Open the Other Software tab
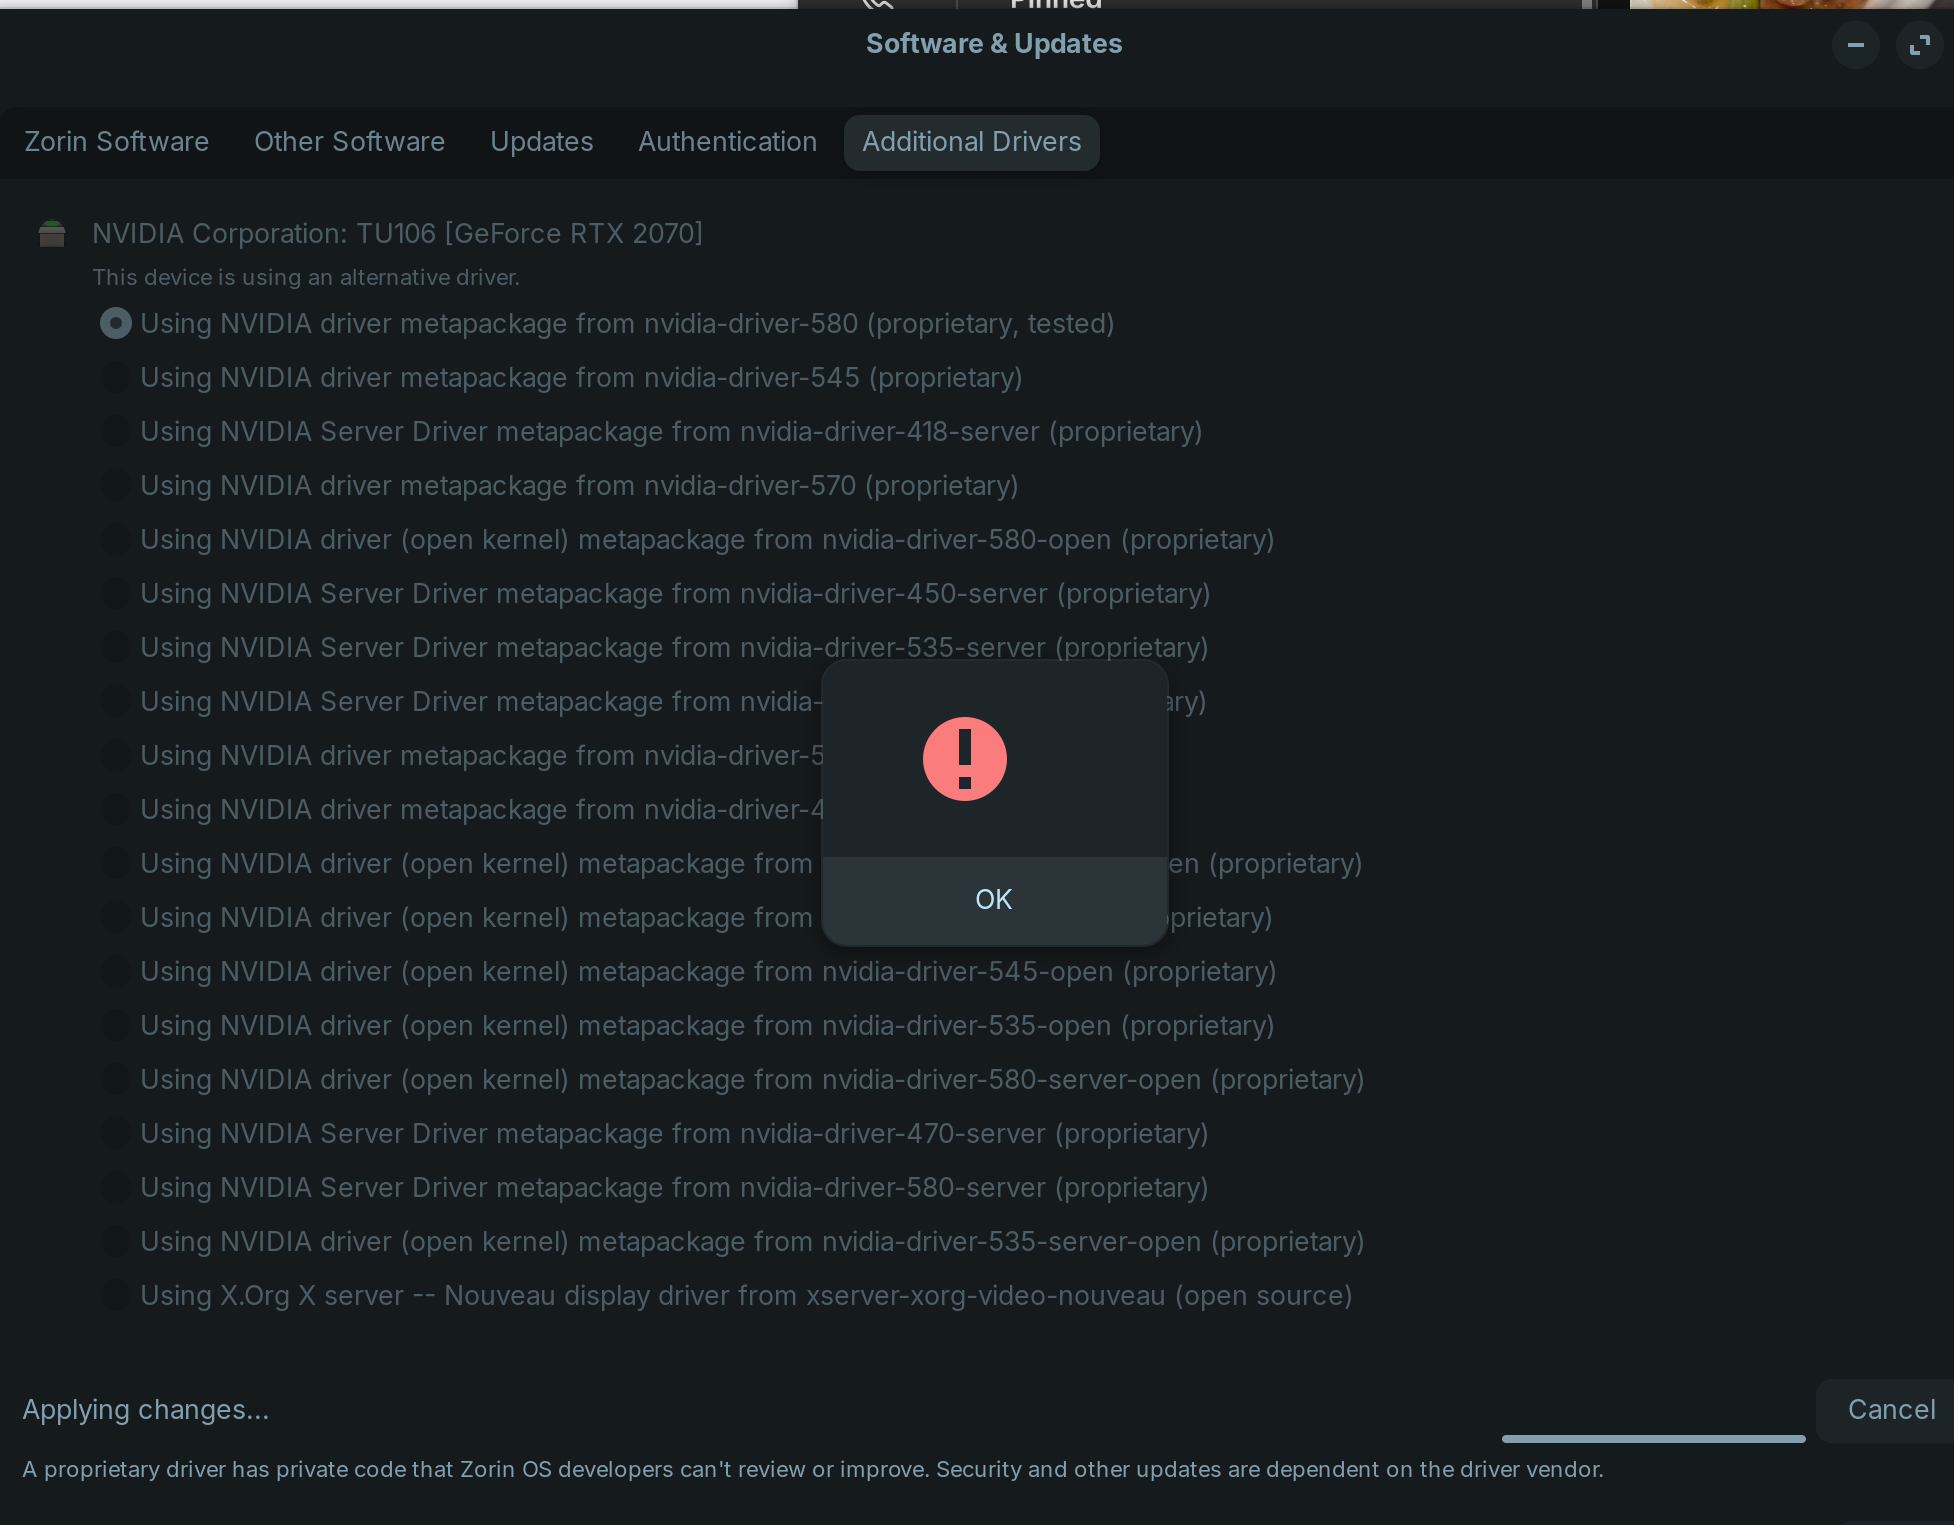The image size is (1954, 1525). pyautogui.click(x=349, y=142)
